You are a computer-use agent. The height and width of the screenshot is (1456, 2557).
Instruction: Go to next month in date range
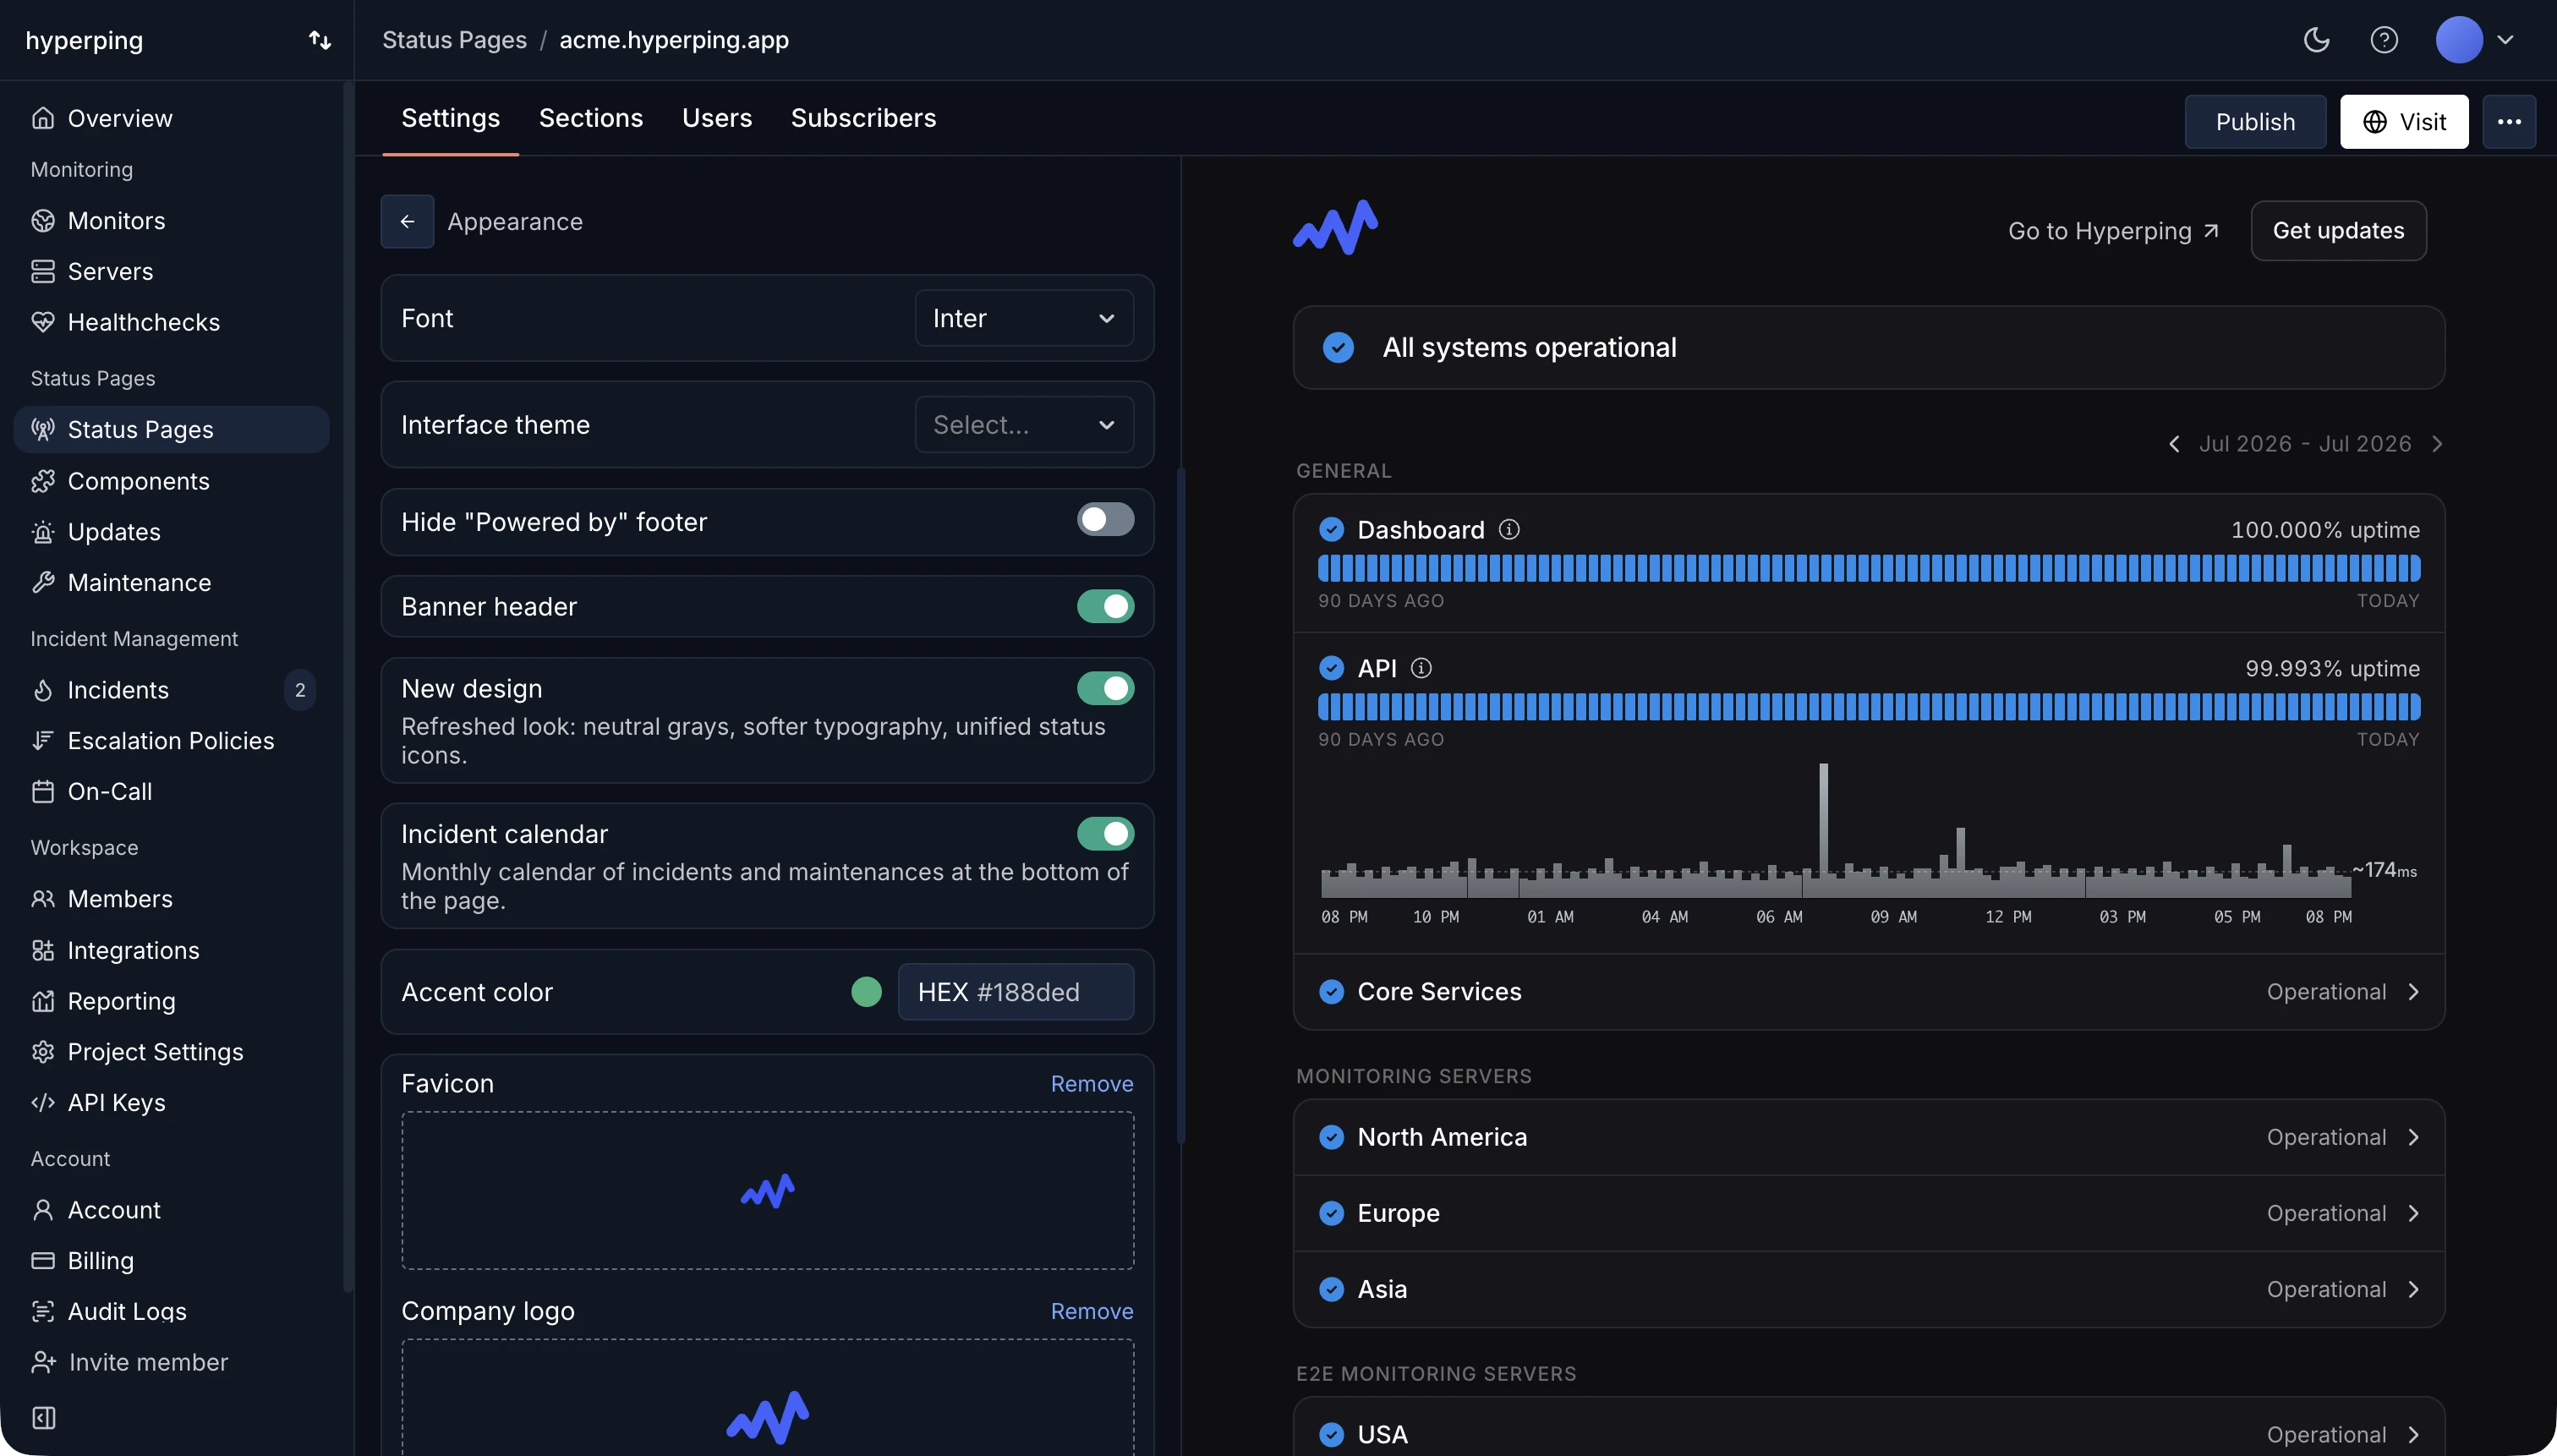[x=2437, y=444]
